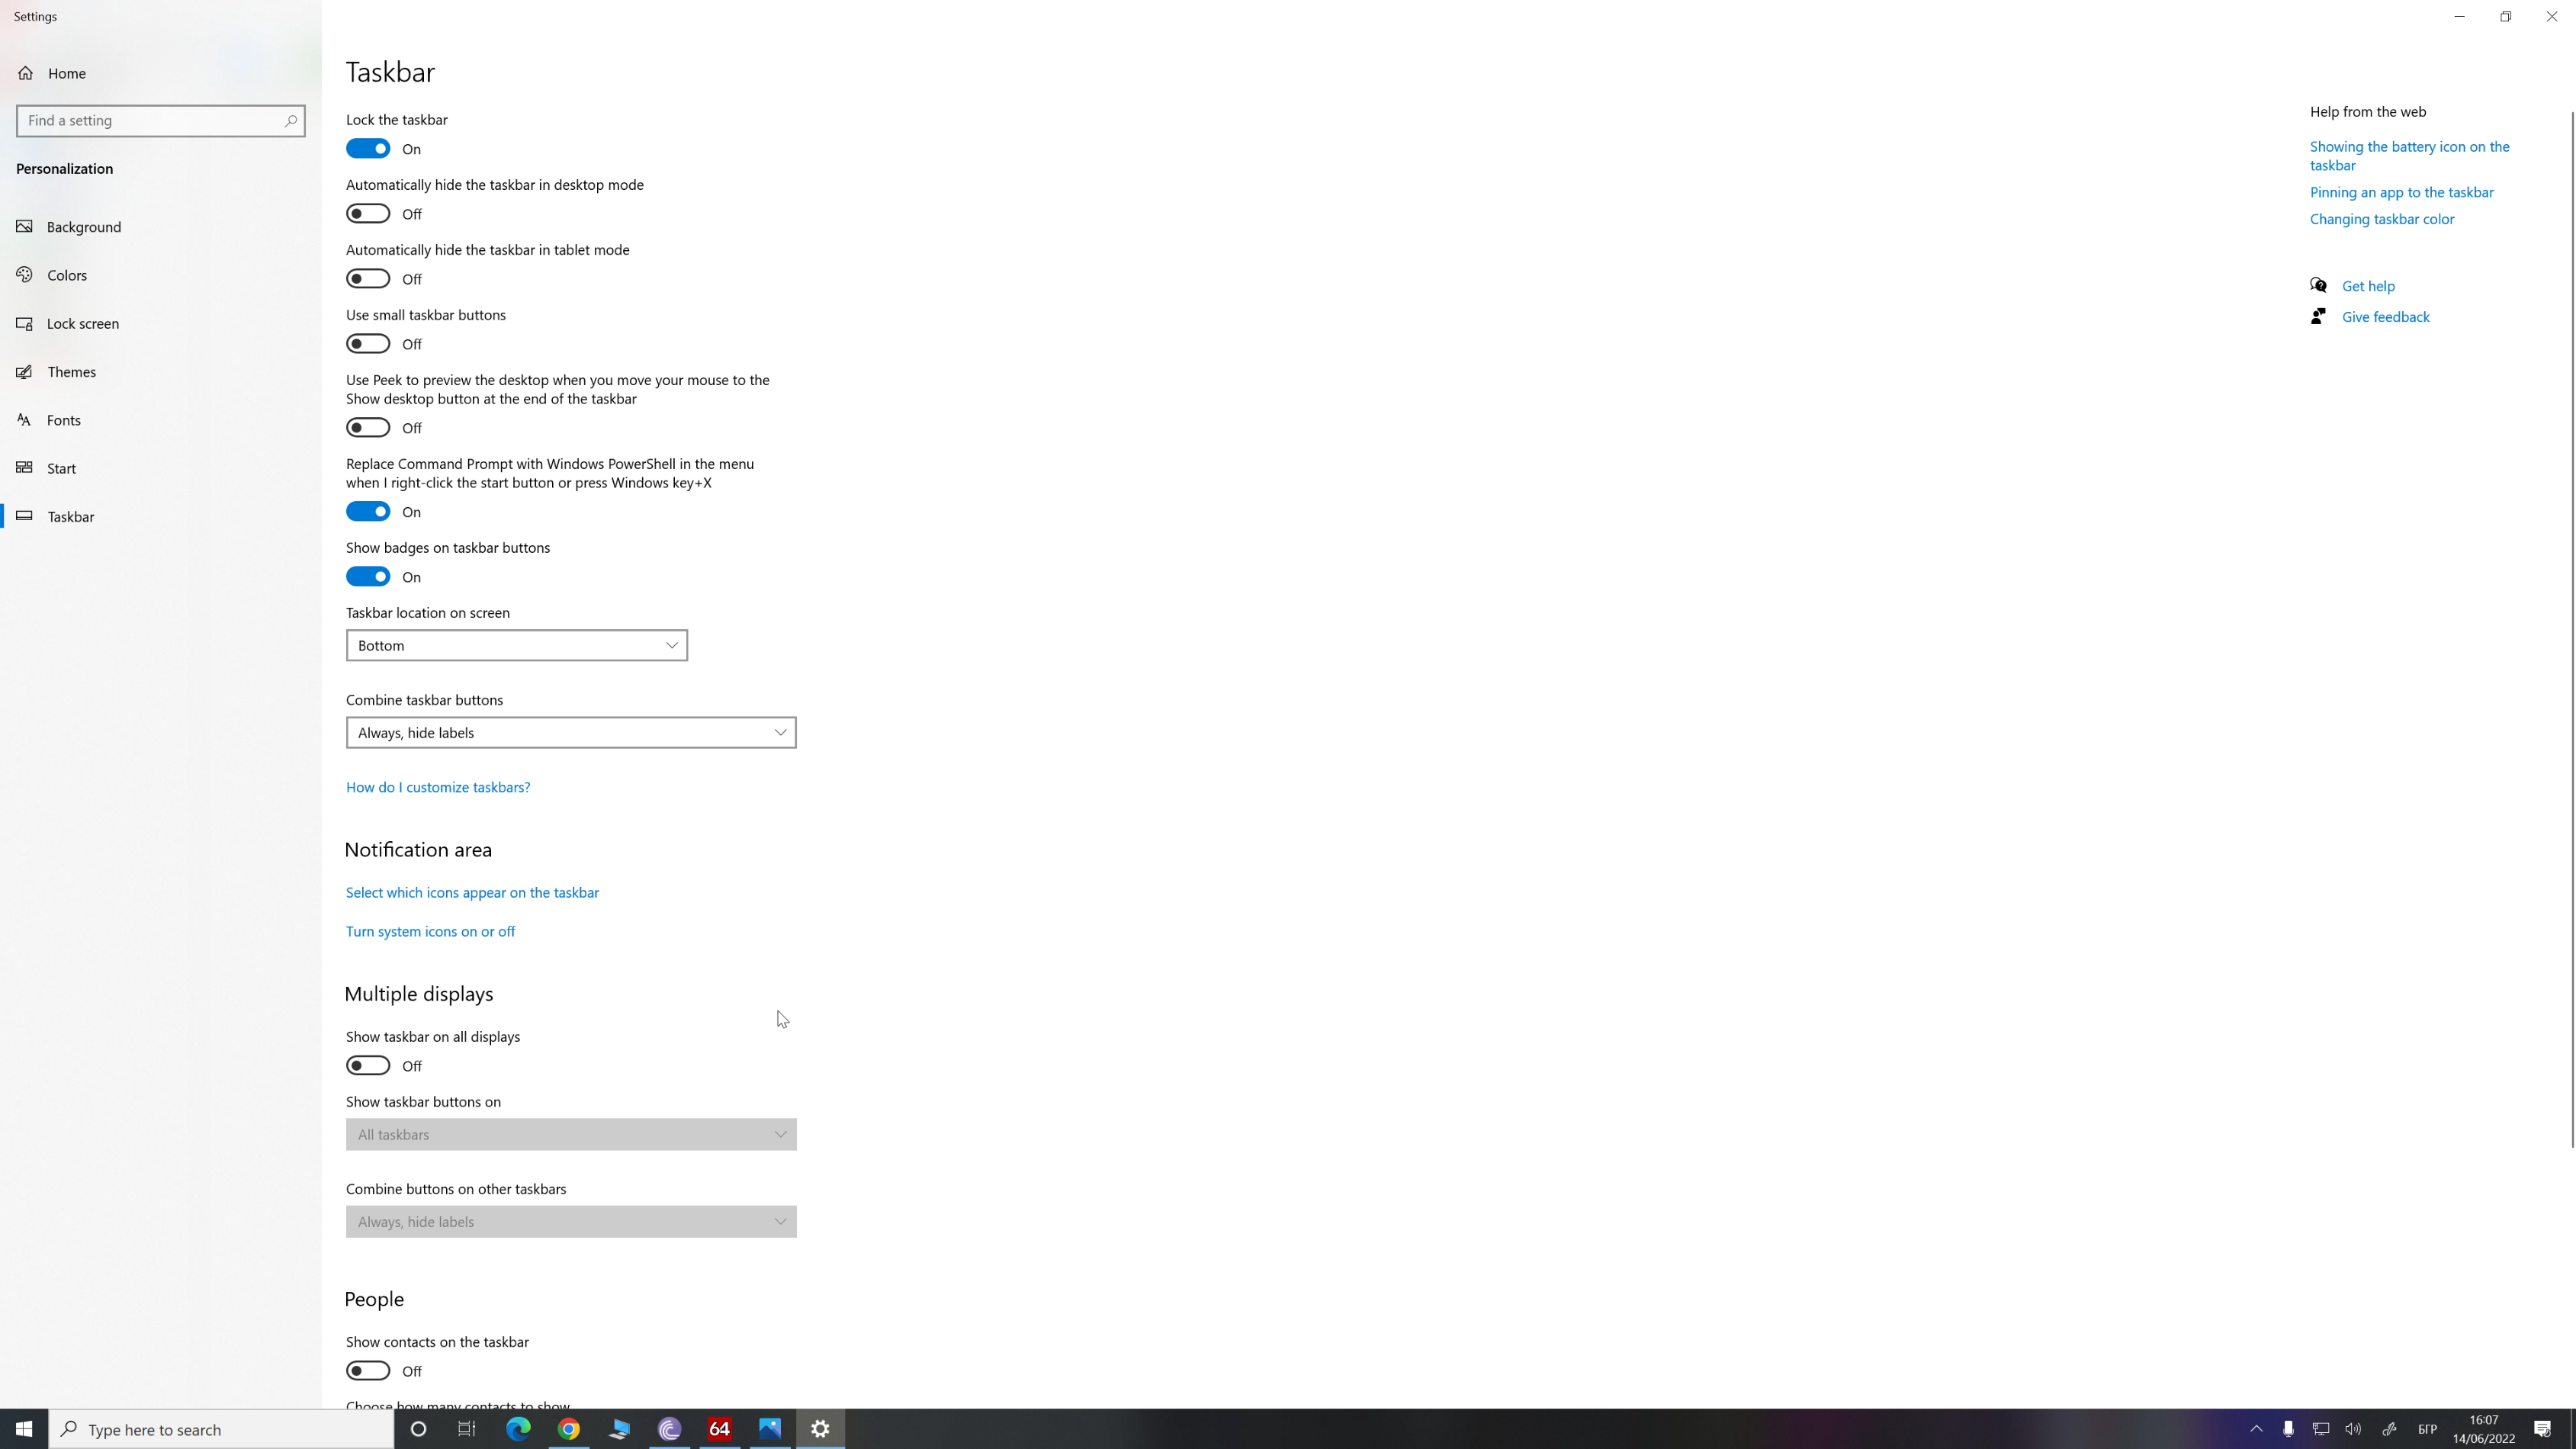Launch Microsoft Edge from taskbar
Screen dimensions: 2576x1449
(518, 1429)
